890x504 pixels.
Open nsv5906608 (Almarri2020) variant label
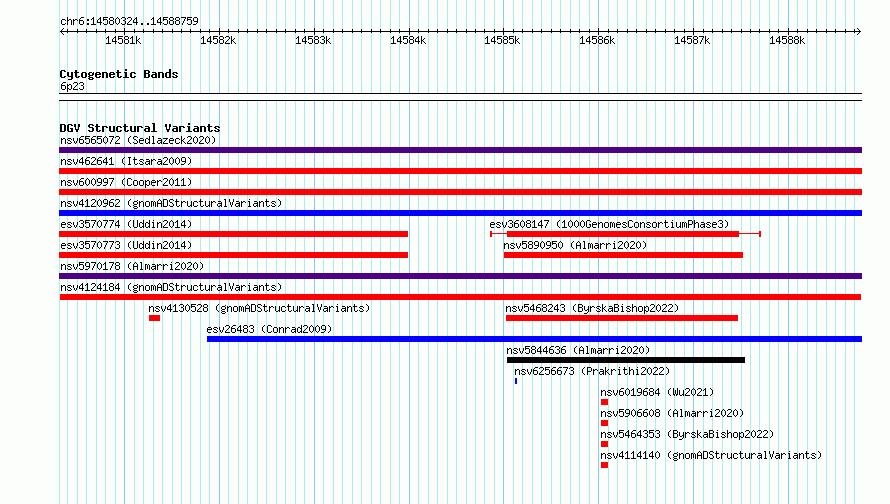[672, 413]
